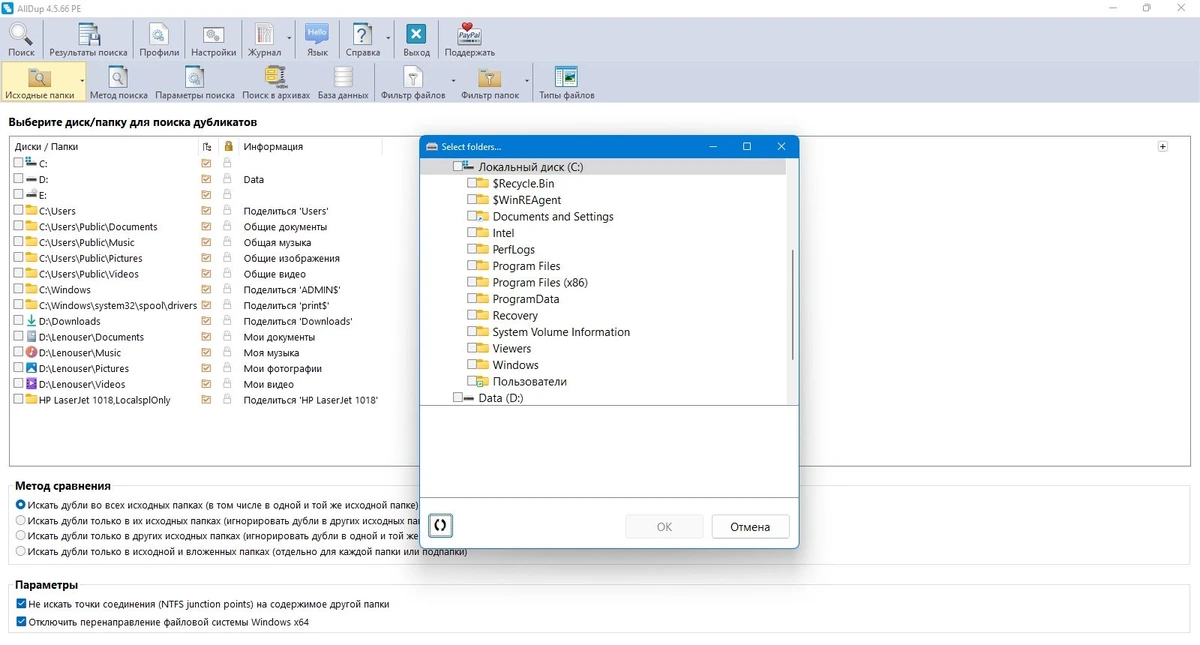Select Искать дубли только в их исходных папках

click(21, 521)
